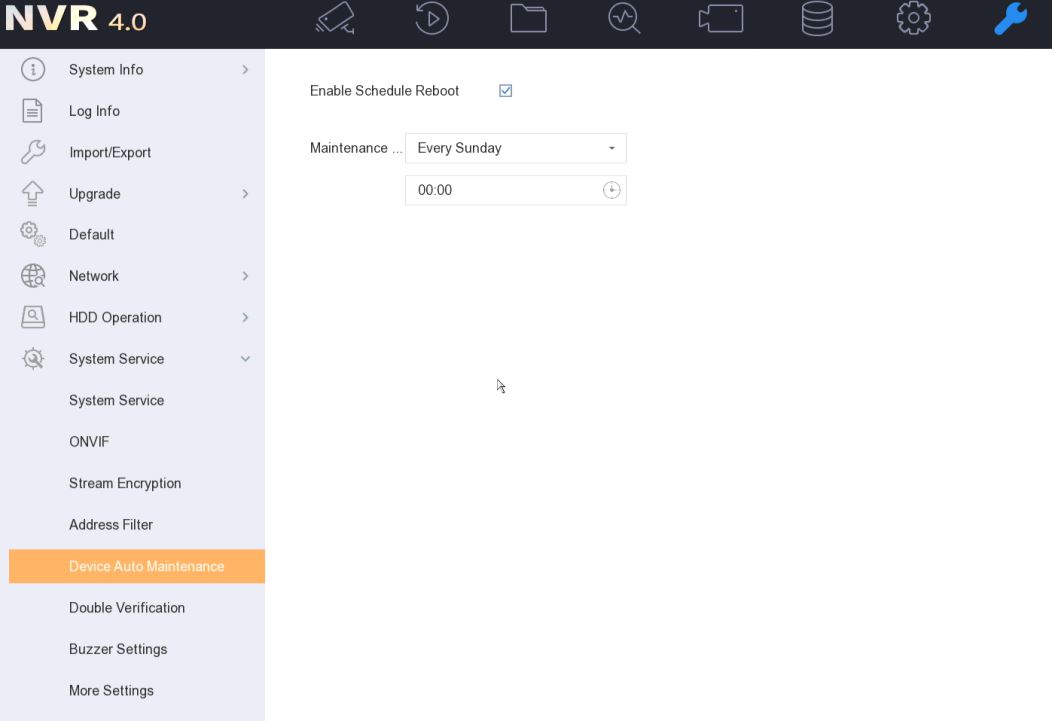Click the Maintenance ... label text
1054x721 pixels.
pos(356,148)
